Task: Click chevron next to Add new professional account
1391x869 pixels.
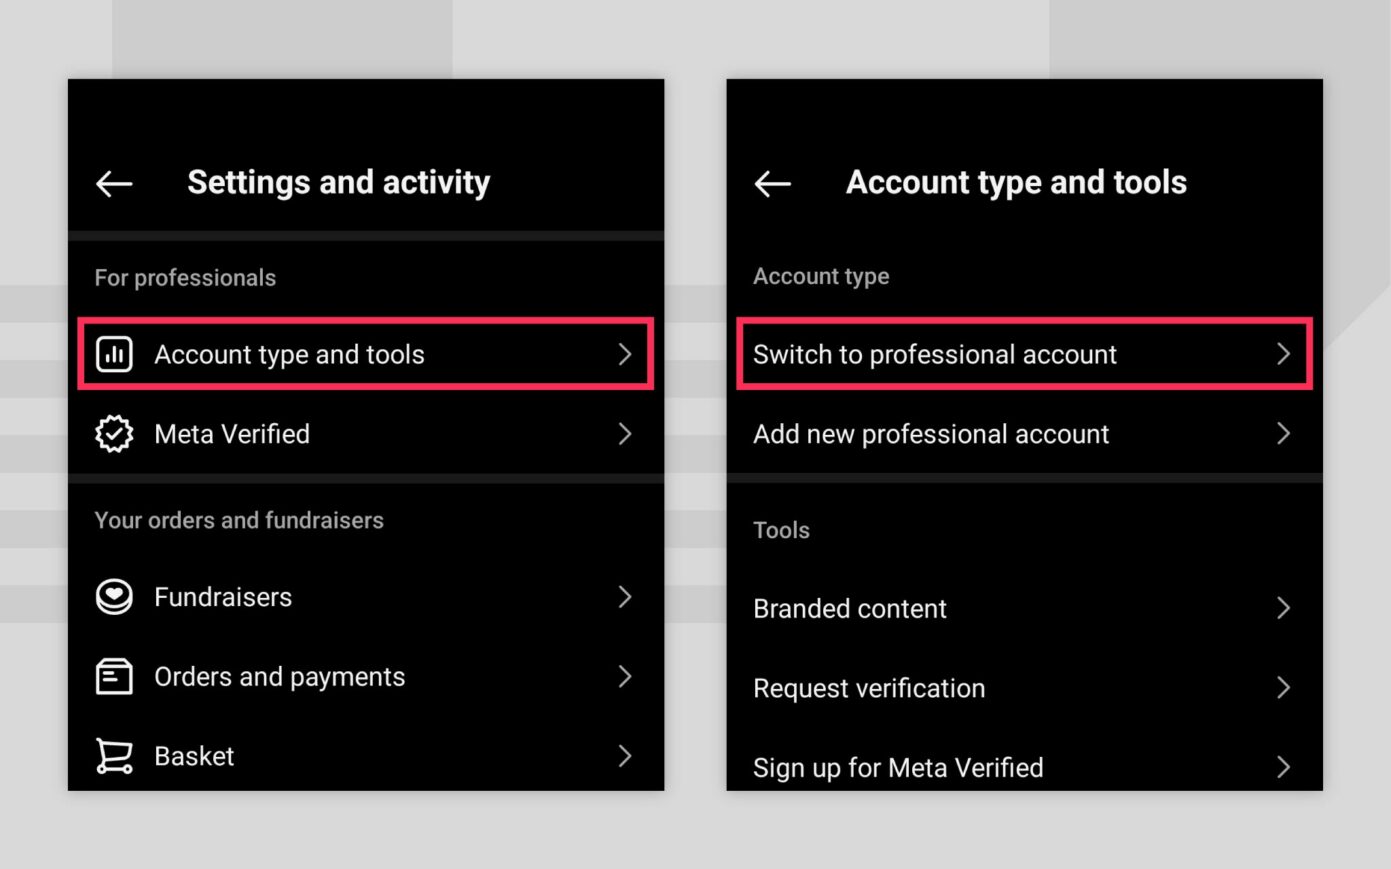Action: (1283, 434)
